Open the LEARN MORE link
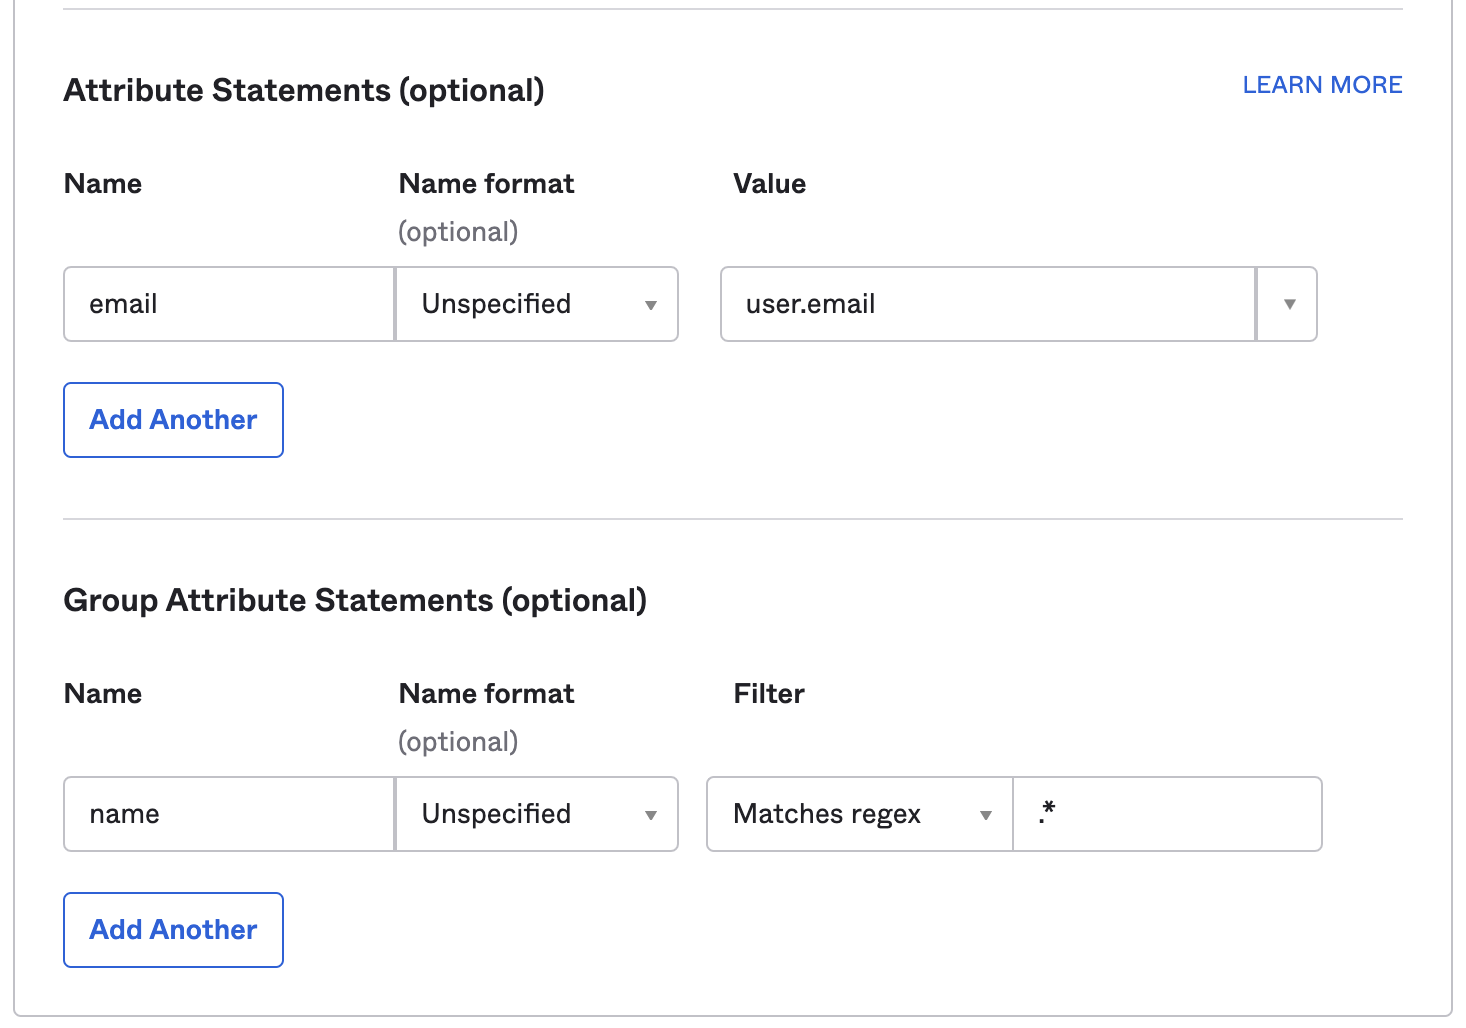The height and width of the screenshot is (1028, 1466). coord(1322,85)
